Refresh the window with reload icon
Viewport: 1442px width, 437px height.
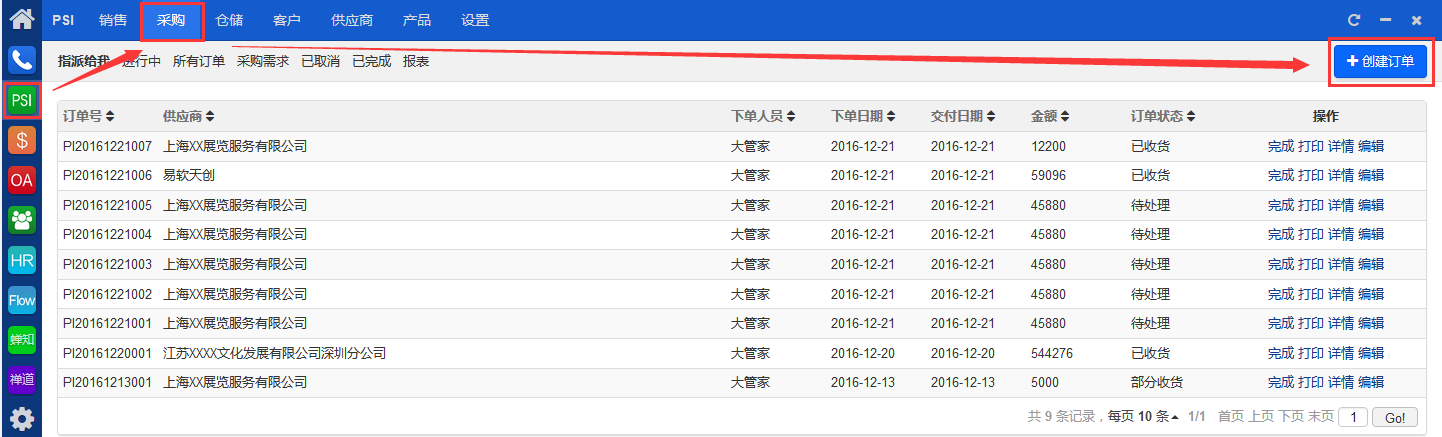1354,20
